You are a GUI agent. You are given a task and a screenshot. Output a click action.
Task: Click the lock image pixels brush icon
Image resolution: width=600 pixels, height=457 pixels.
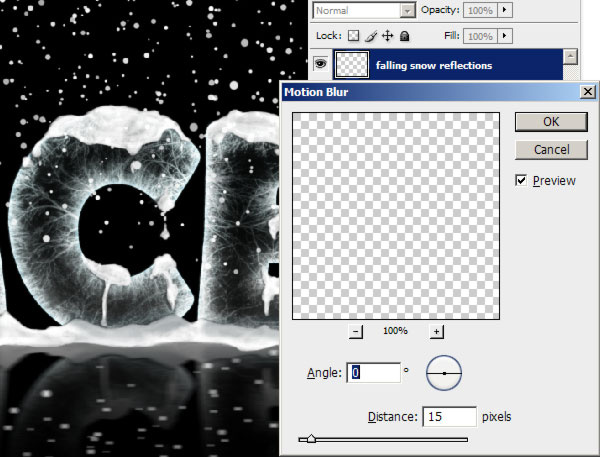click(x=371, y=36)
